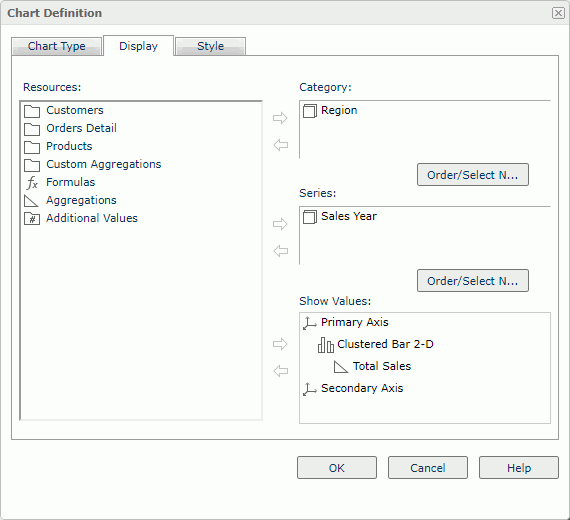Select Formulas label in Resources

(x=71, y=182)
